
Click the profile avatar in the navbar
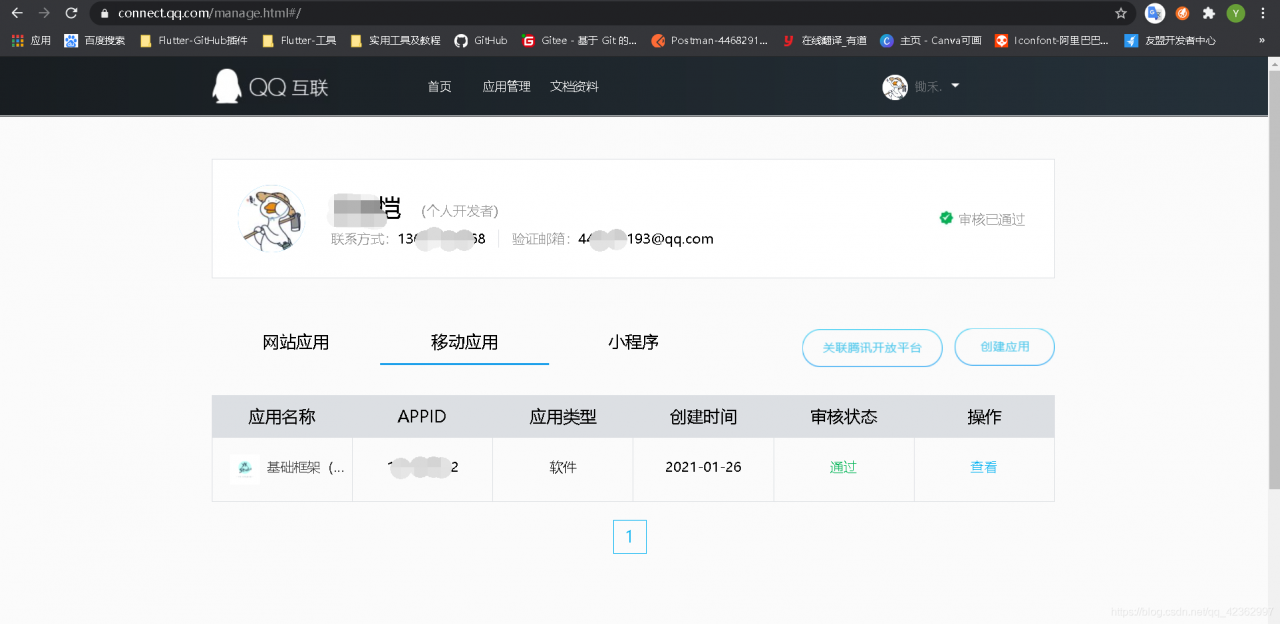pos(895,86)
